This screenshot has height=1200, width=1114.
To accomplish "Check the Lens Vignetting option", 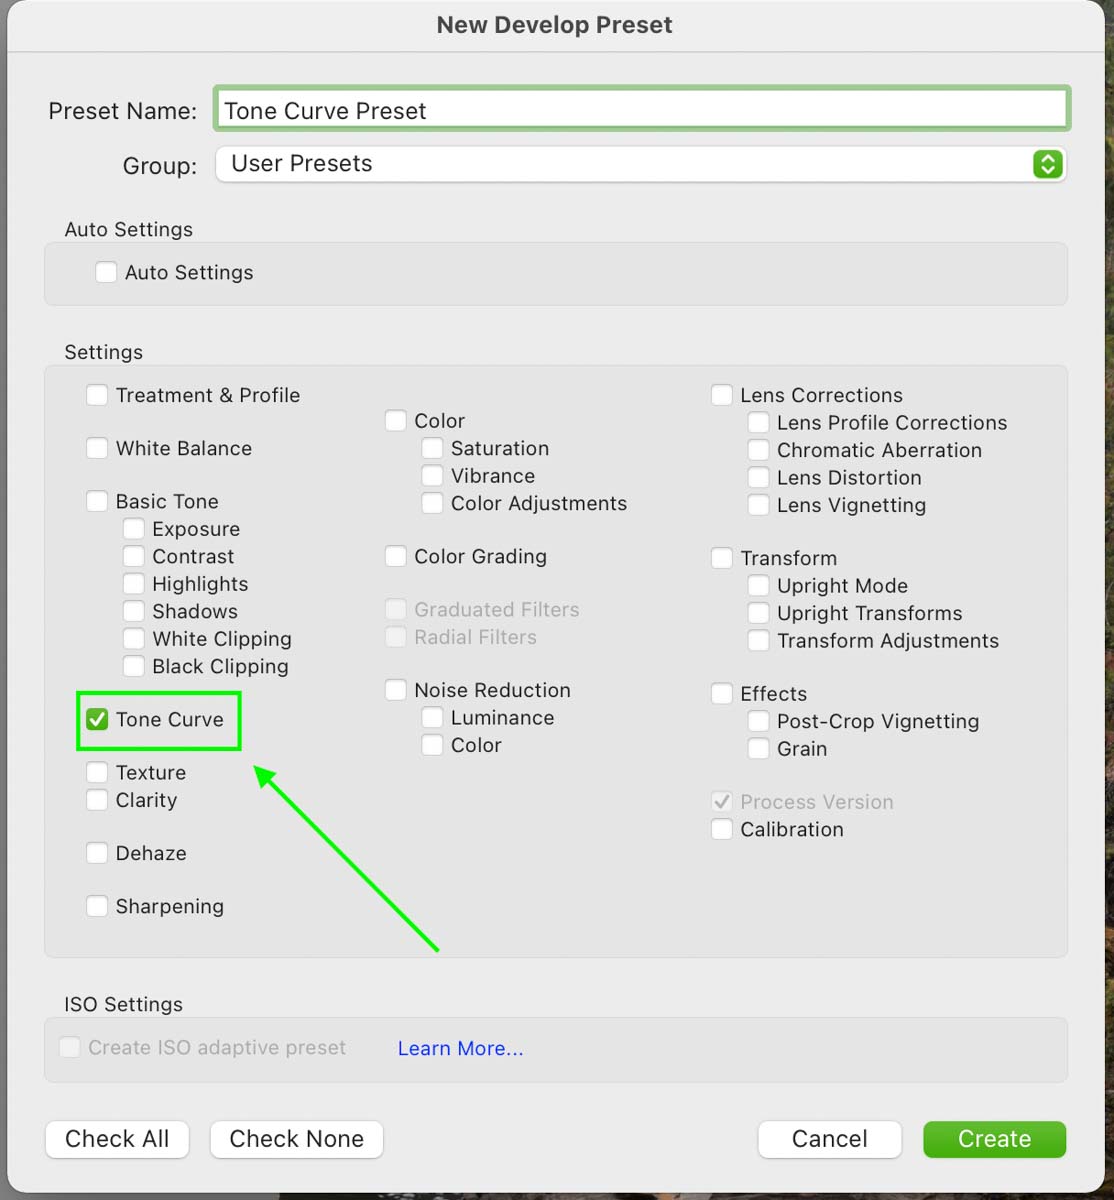I will [759, 505].
